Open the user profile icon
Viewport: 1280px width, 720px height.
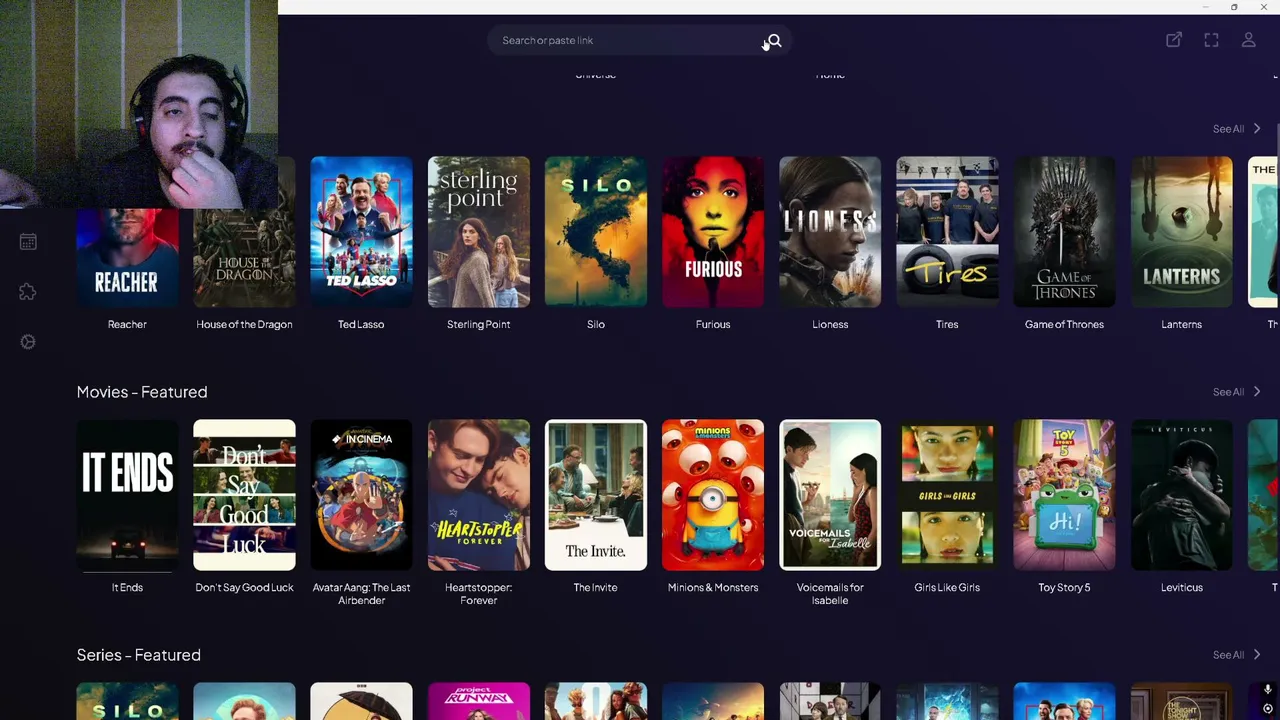click(1249, 40)
